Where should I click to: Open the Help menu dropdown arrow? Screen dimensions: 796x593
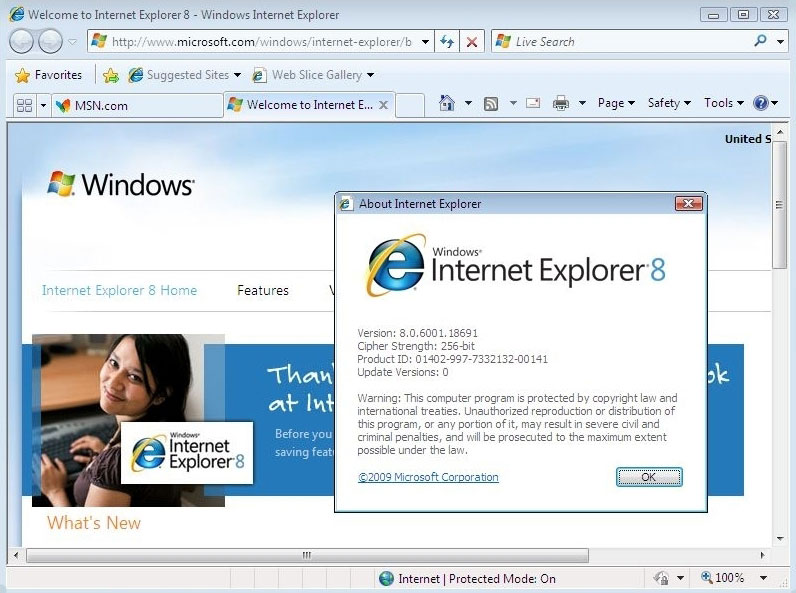[x=775, y=103]
